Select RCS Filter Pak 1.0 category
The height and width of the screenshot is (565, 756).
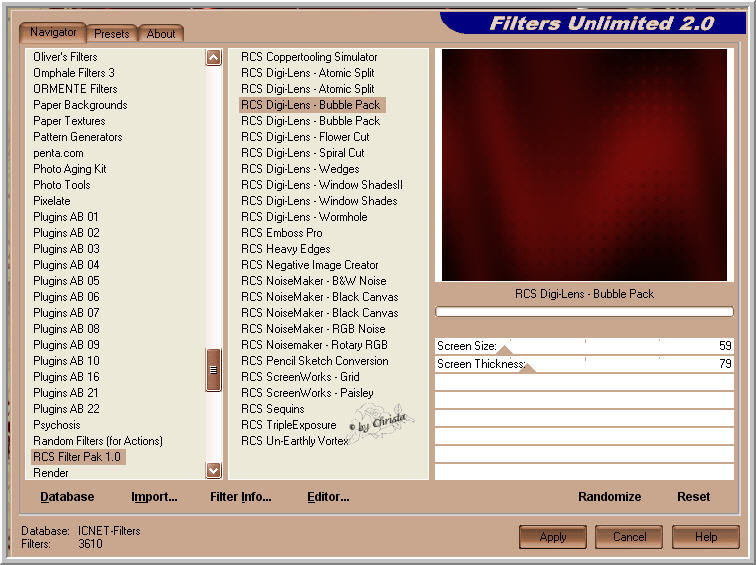tap(78, 457)
